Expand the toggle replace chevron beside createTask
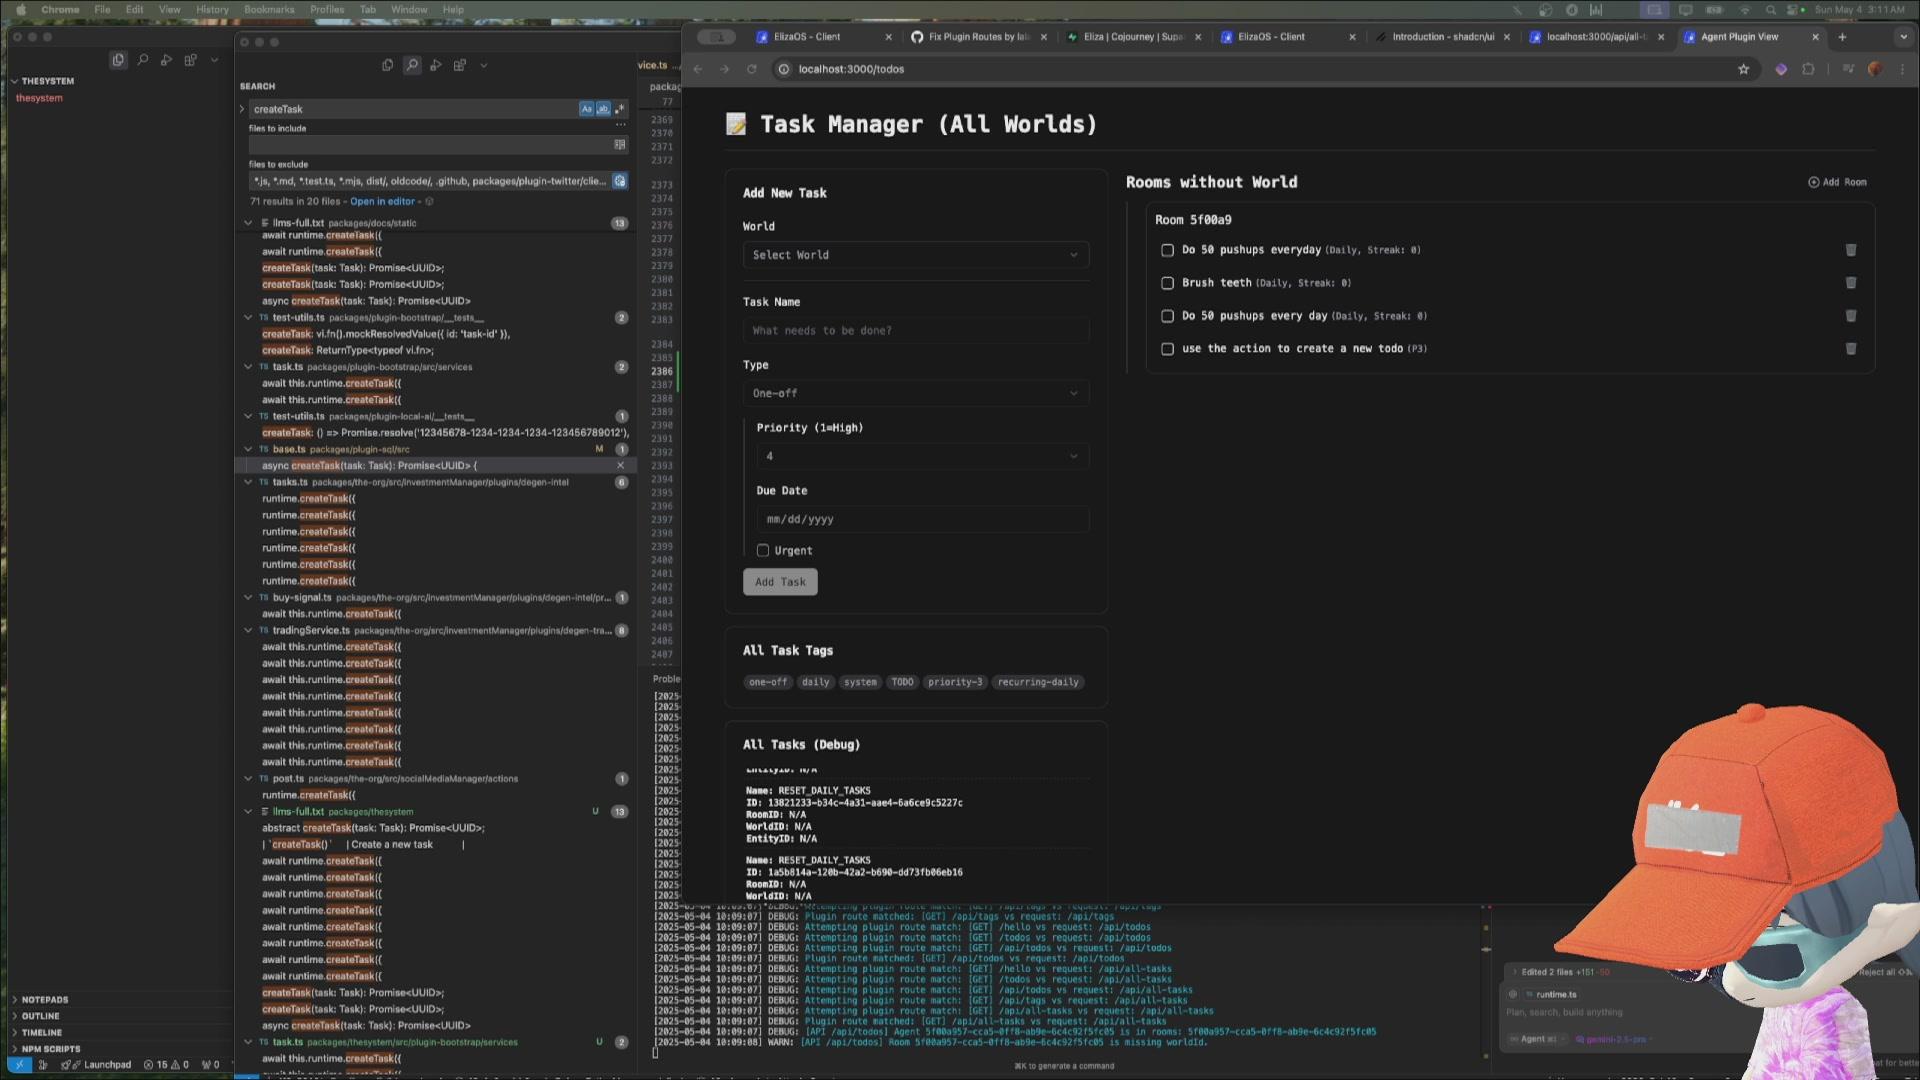Image resolution: width=1920 pixels, height=1080 pixels. 242,109
